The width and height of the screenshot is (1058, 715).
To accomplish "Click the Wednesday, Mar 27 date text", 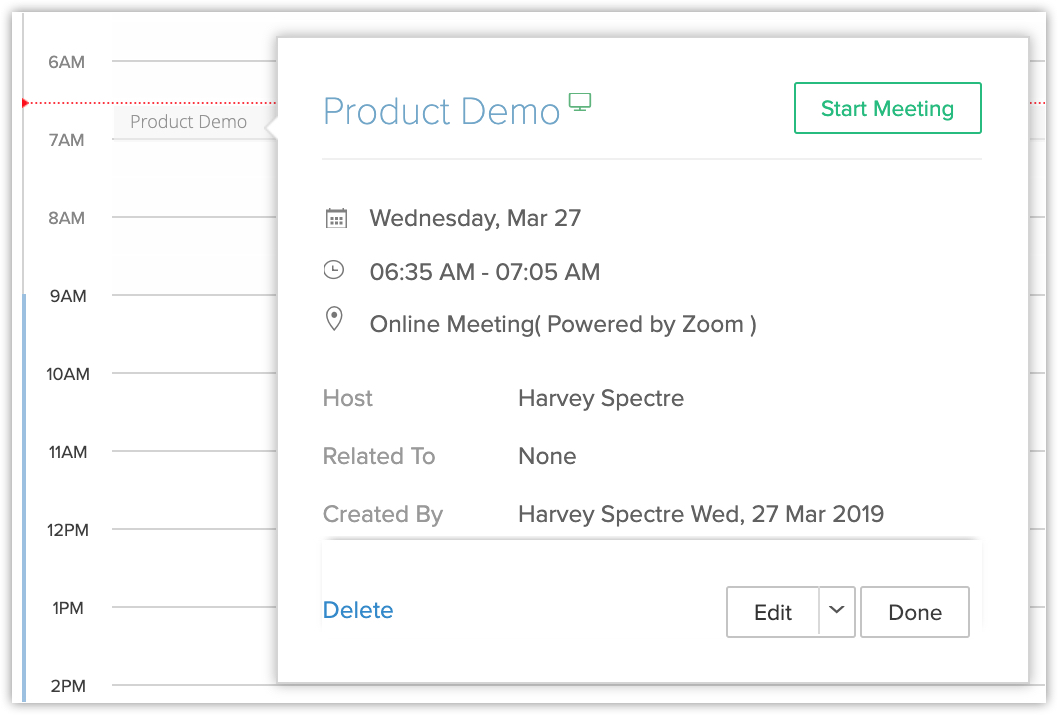I will click(x=475, y=218).
